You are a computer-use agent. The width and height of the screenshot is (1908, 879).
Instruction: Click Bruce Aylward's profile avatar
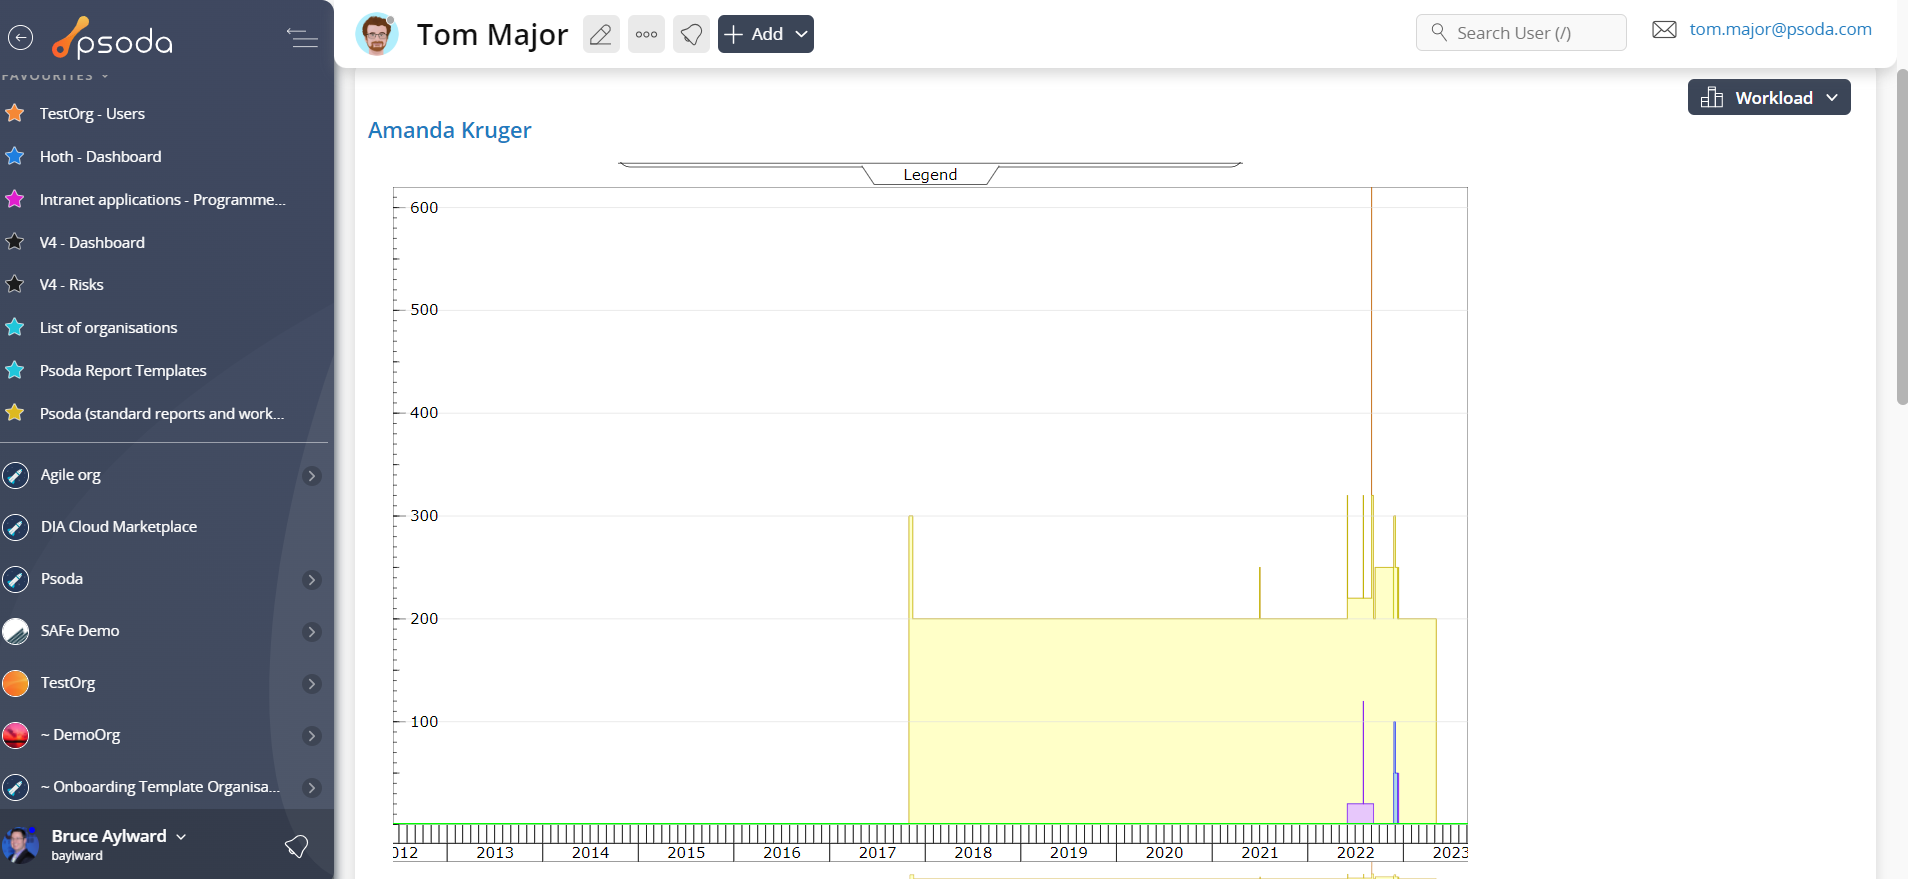[x=20, y=845]
